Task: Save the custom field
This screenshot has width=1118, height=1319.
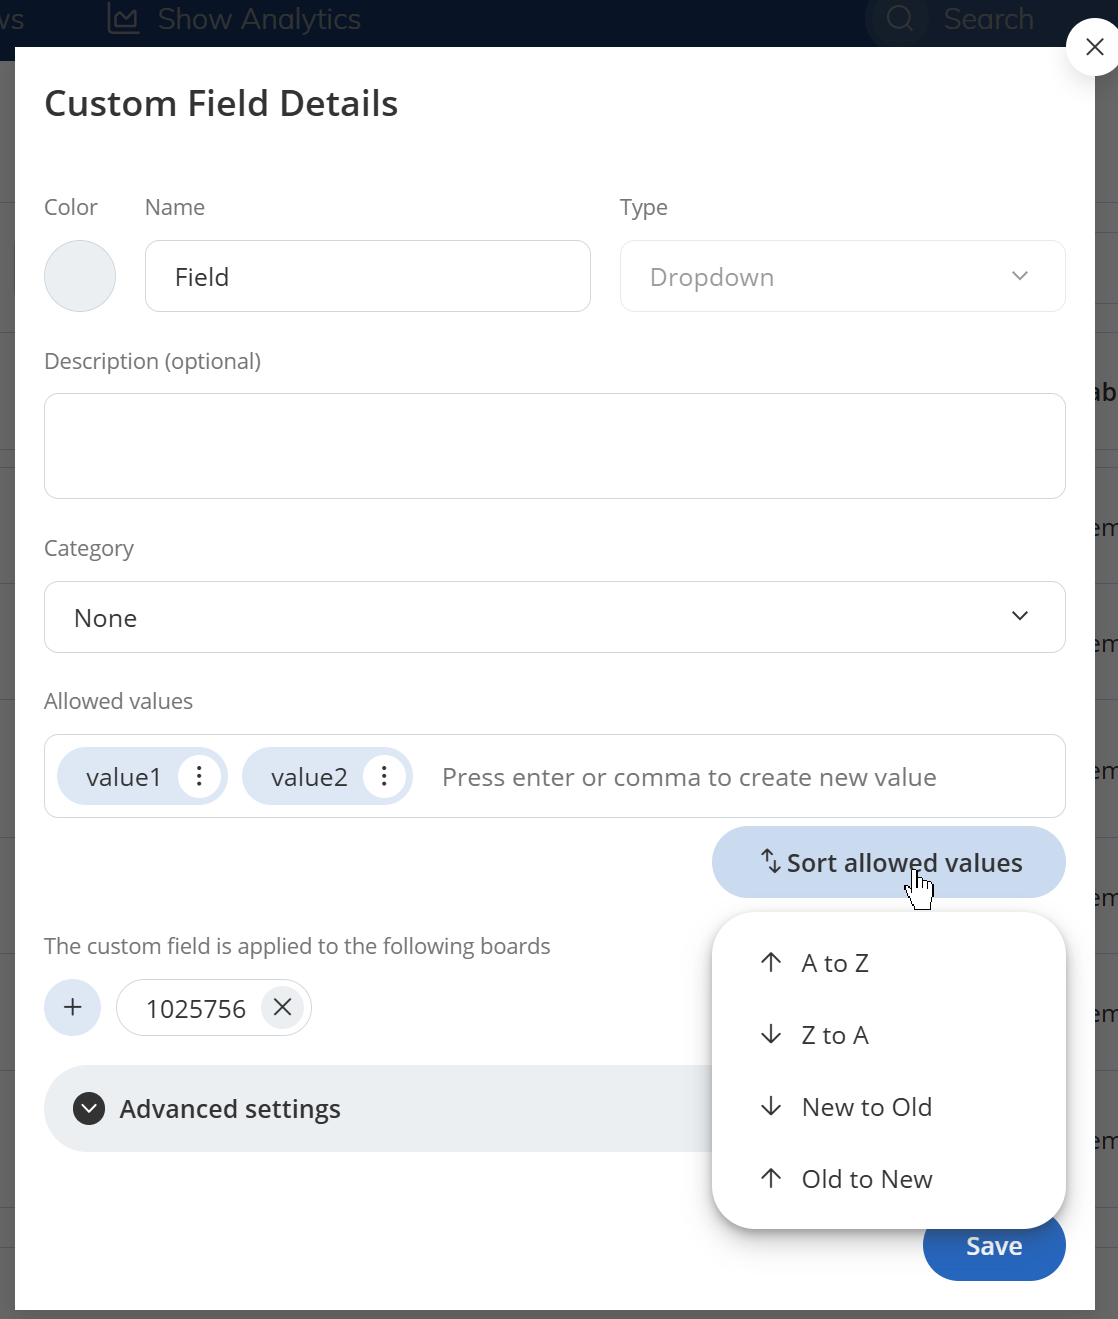Action: click(993, 1246)
